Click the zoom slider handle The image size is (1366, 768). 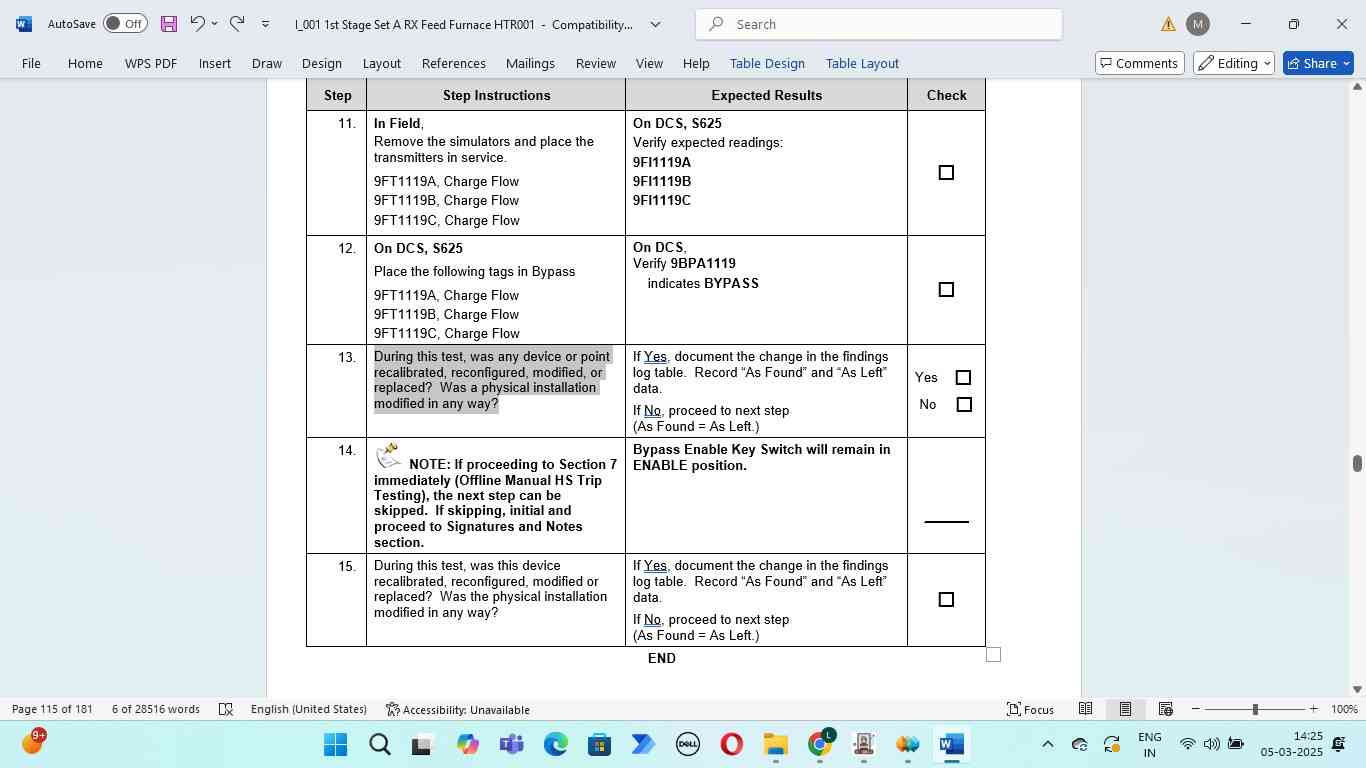[1255, 709]
